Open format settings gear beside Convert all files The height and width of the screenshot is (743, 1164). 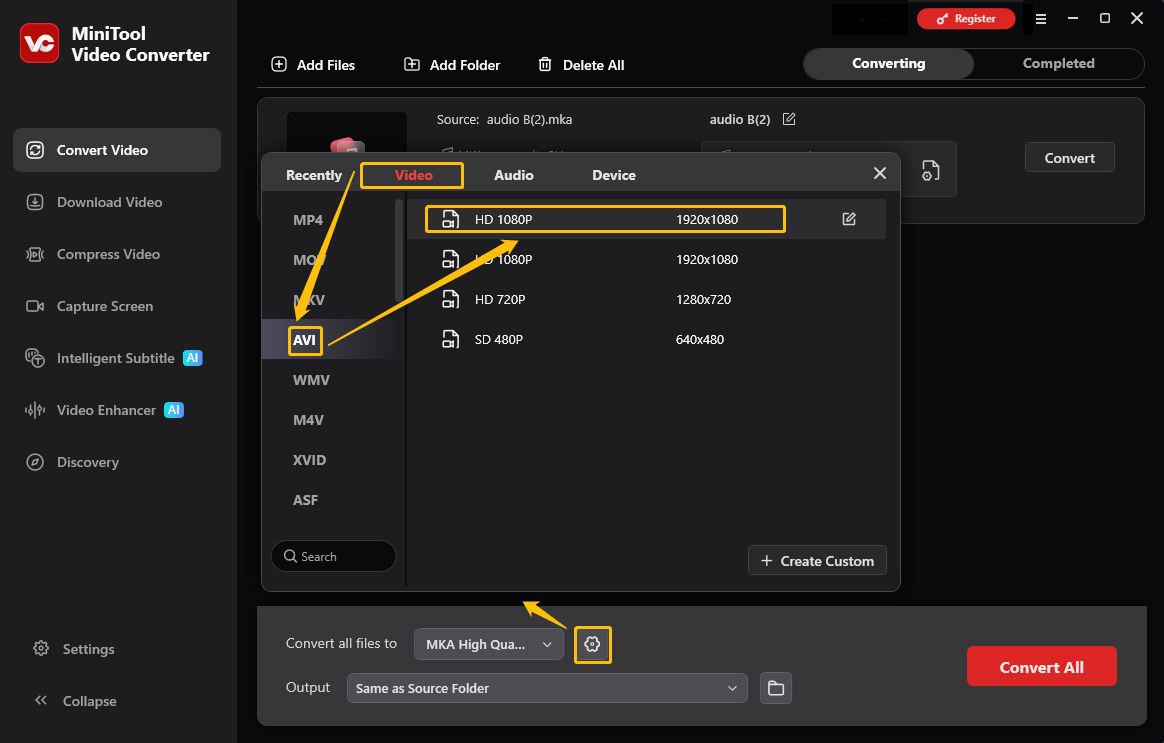(x=592, y=644)
